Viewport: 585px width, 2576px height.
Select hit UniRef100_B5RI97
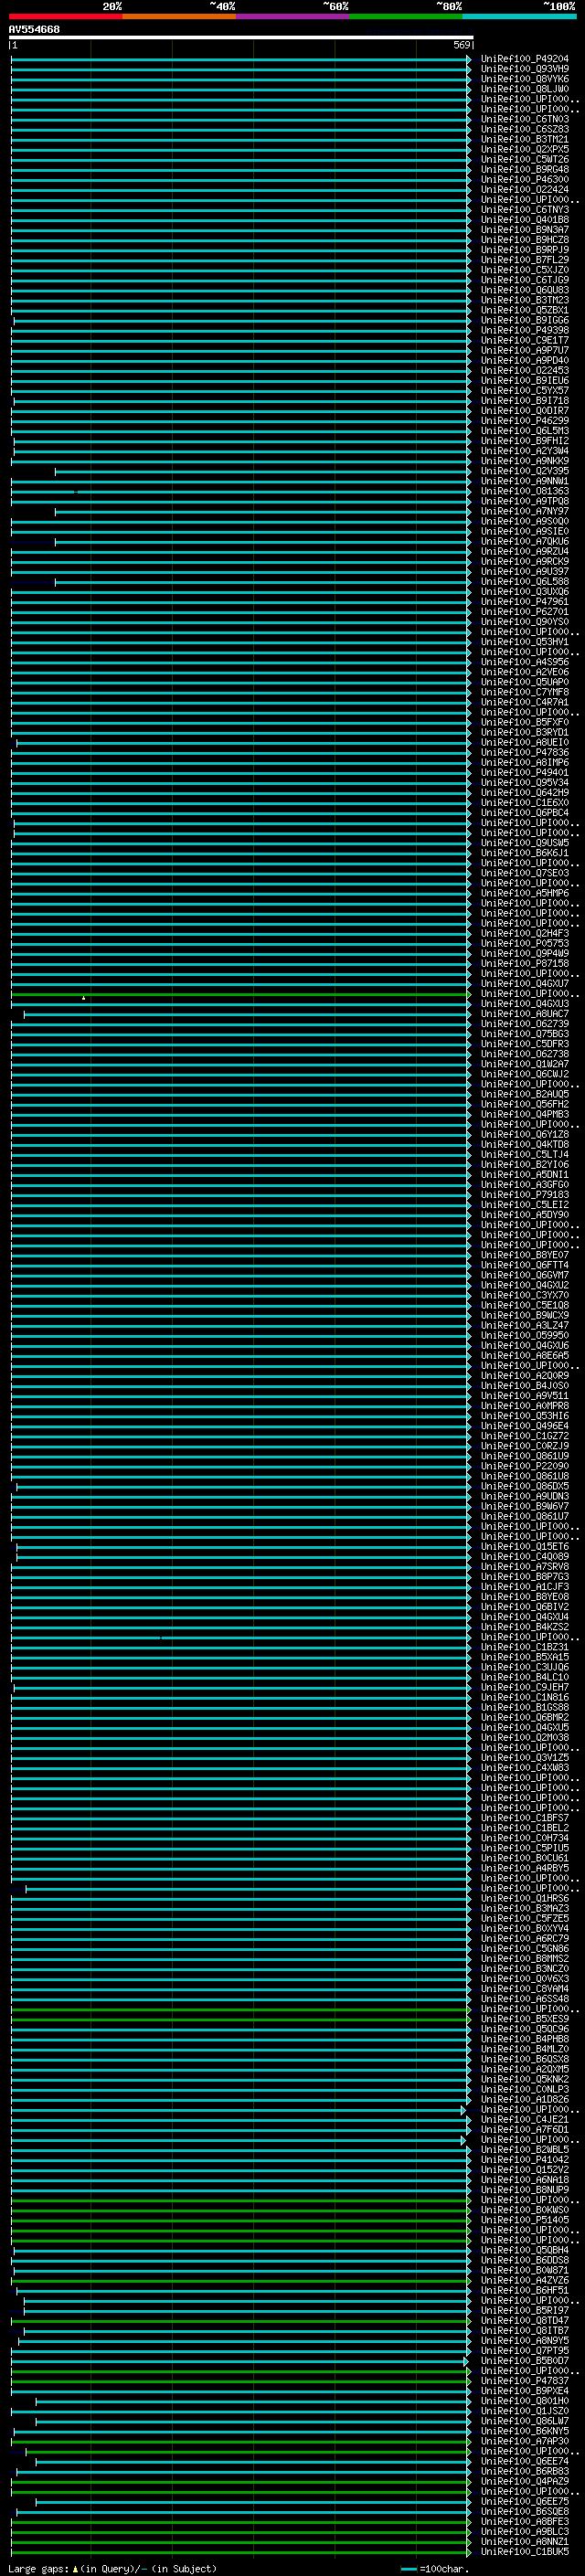pyautogui.click(x=524, y=2310)
